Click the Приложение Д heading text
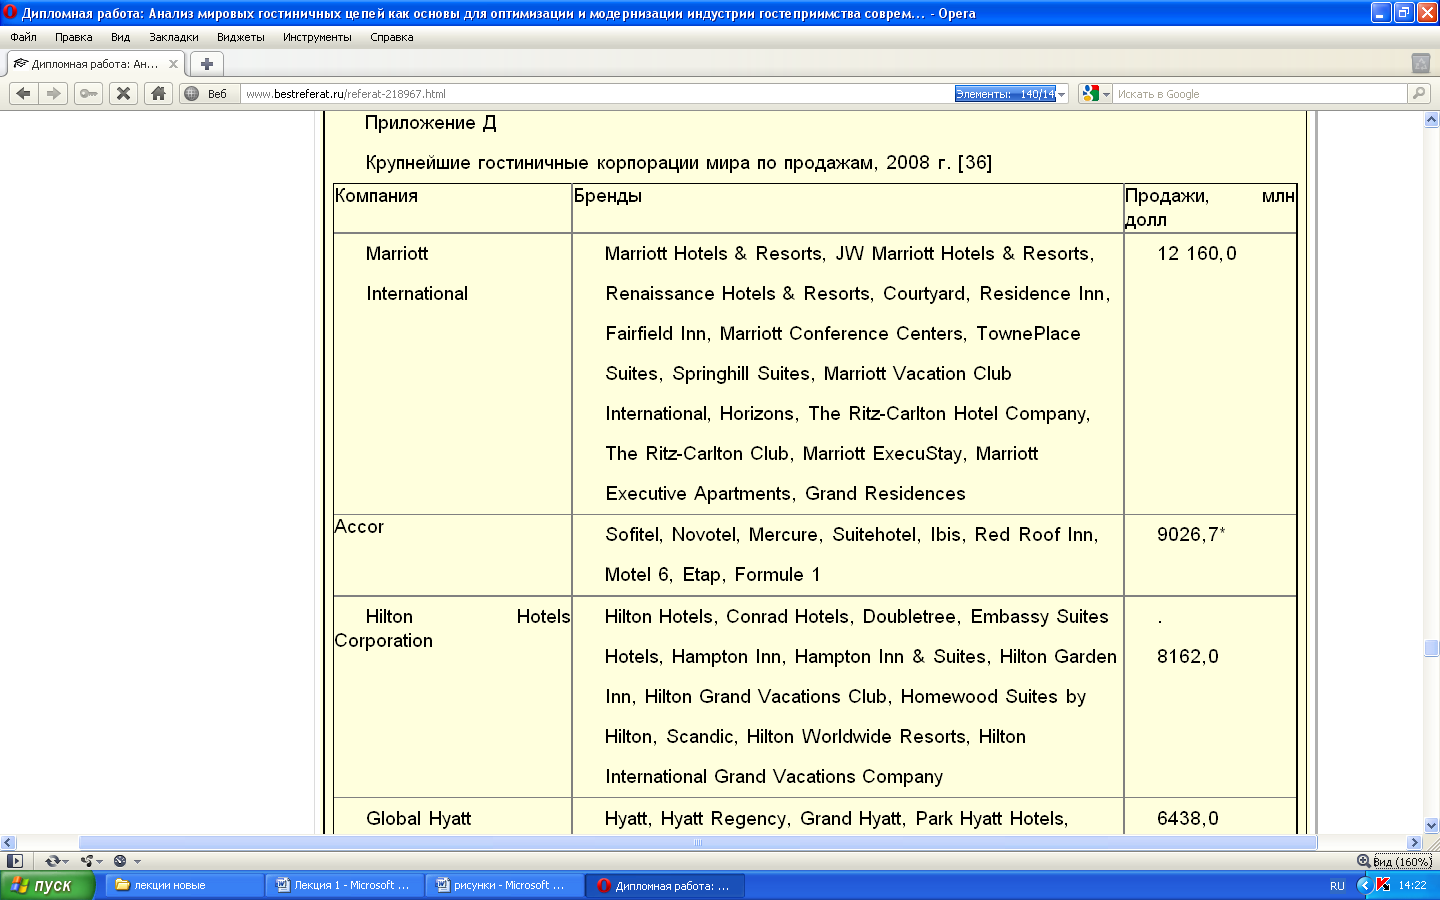 pyautogui.click(x=430, y=123)
